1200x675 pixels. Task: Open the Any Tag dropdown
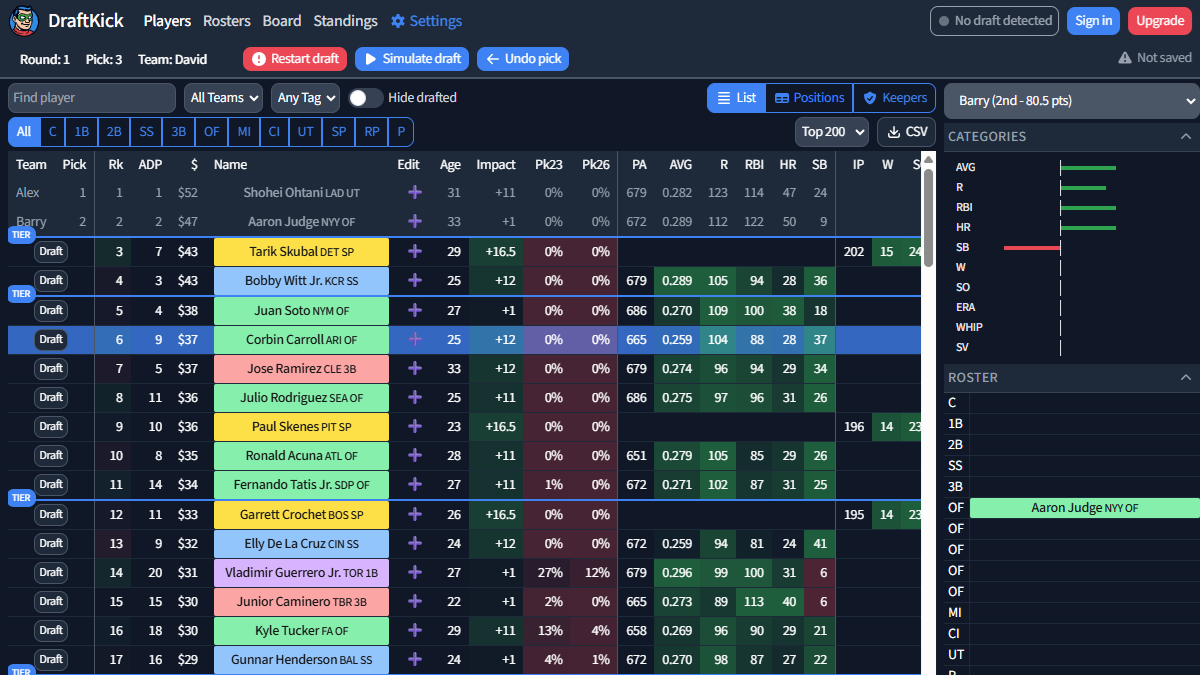tap(305, 97)
